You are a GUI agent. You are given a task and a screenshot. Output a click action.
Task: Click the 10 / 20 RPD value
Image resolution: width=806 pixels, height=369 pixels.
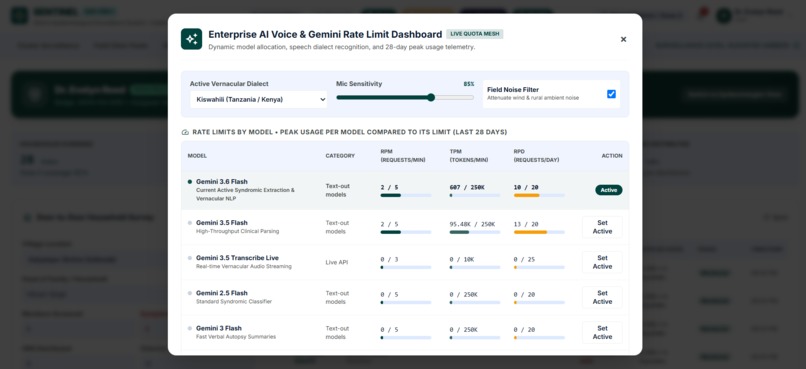525,188
